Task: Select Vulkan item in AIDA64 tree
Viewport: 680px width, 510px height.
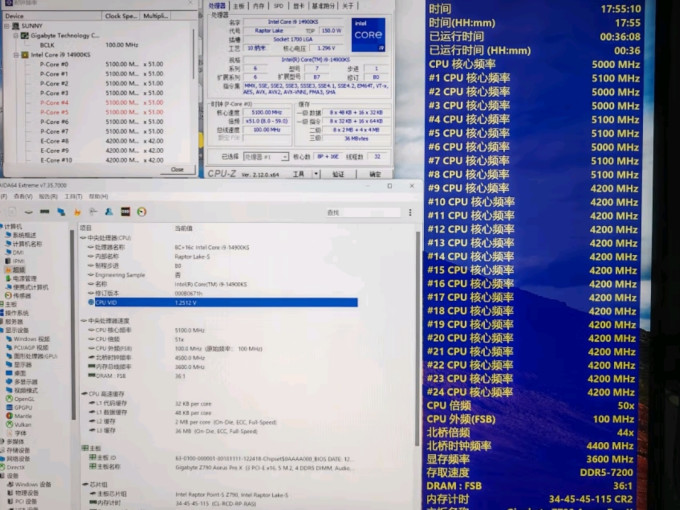Action: point(19,425)
